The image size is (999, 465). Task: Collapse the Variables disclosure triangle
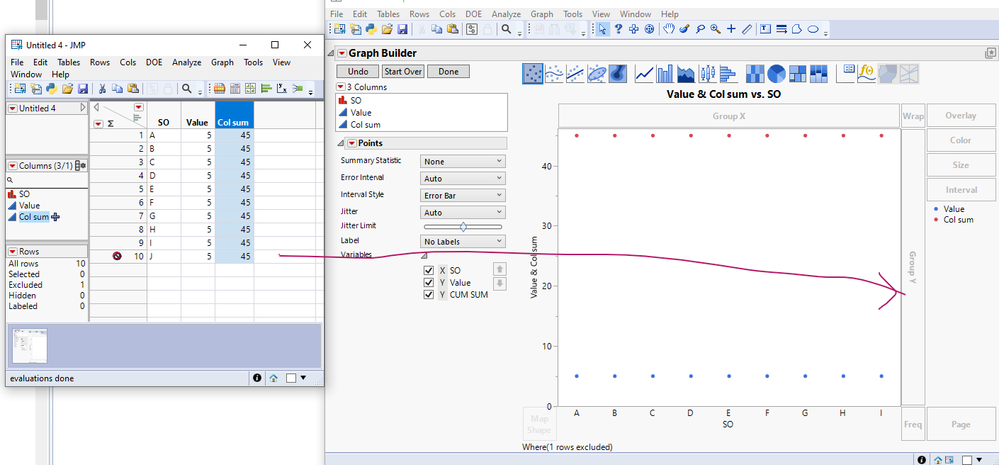[424, 255]
